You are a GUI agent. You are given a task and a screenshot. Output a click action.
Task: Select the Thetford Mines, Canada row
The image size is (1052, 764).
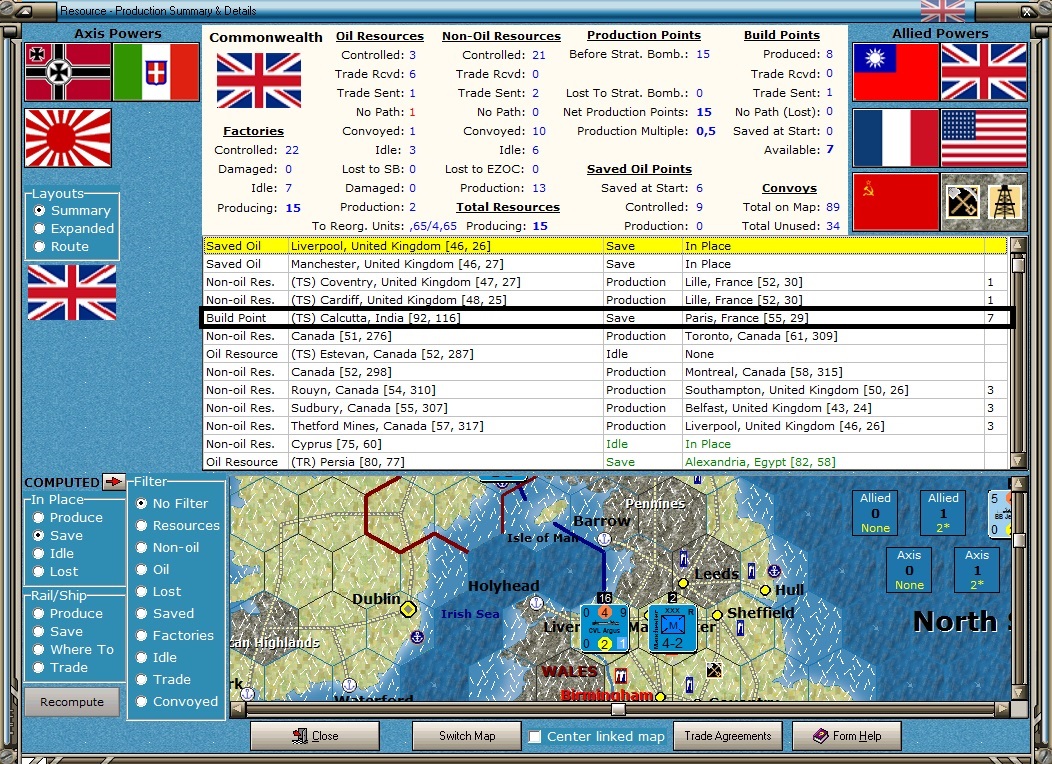tap(604, 426)
